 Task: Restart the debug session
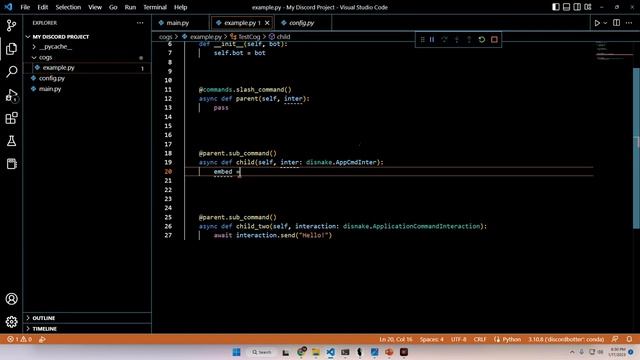pyautogui.click(x=482, y=40)
